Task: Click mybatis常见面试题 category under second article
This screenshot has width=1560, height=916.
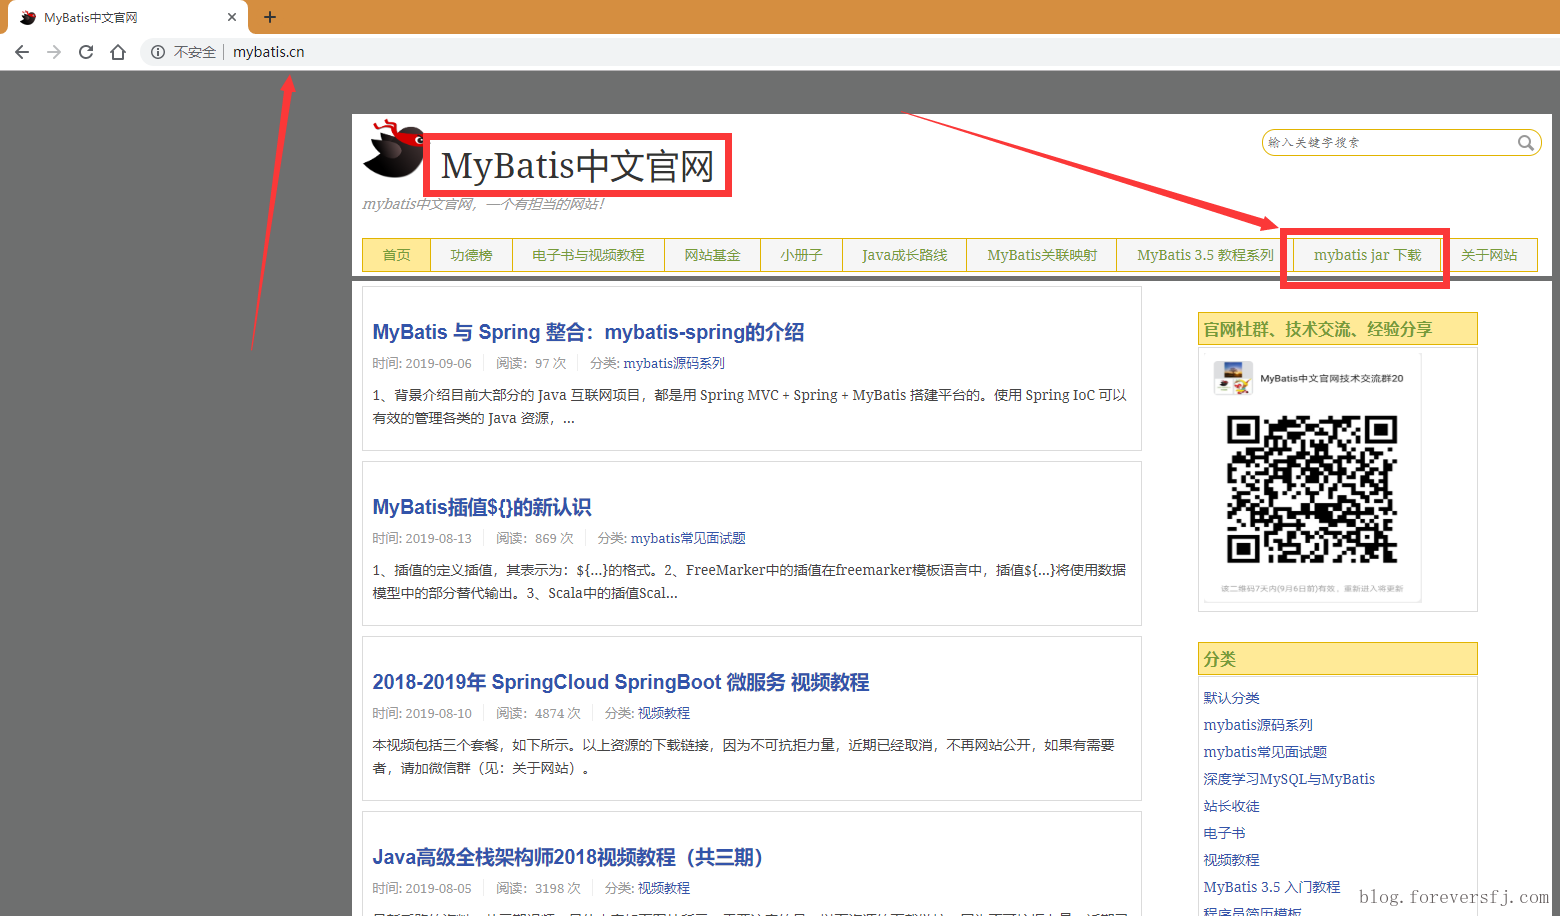Action: pos(688,538)
